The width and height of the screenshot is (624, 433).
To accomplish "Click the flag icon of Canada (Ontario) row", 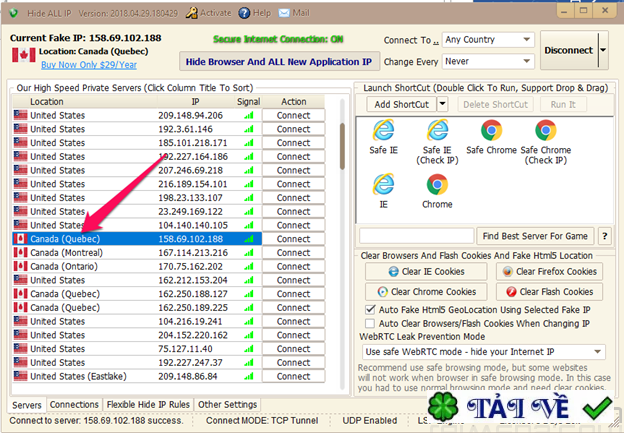I will click(x=20, y=266).
